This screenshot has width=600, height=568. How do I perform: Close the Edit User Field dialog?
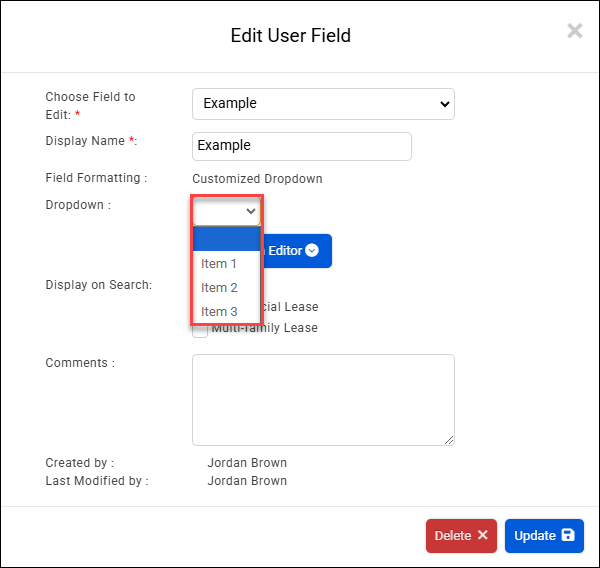tap(574, 31)
